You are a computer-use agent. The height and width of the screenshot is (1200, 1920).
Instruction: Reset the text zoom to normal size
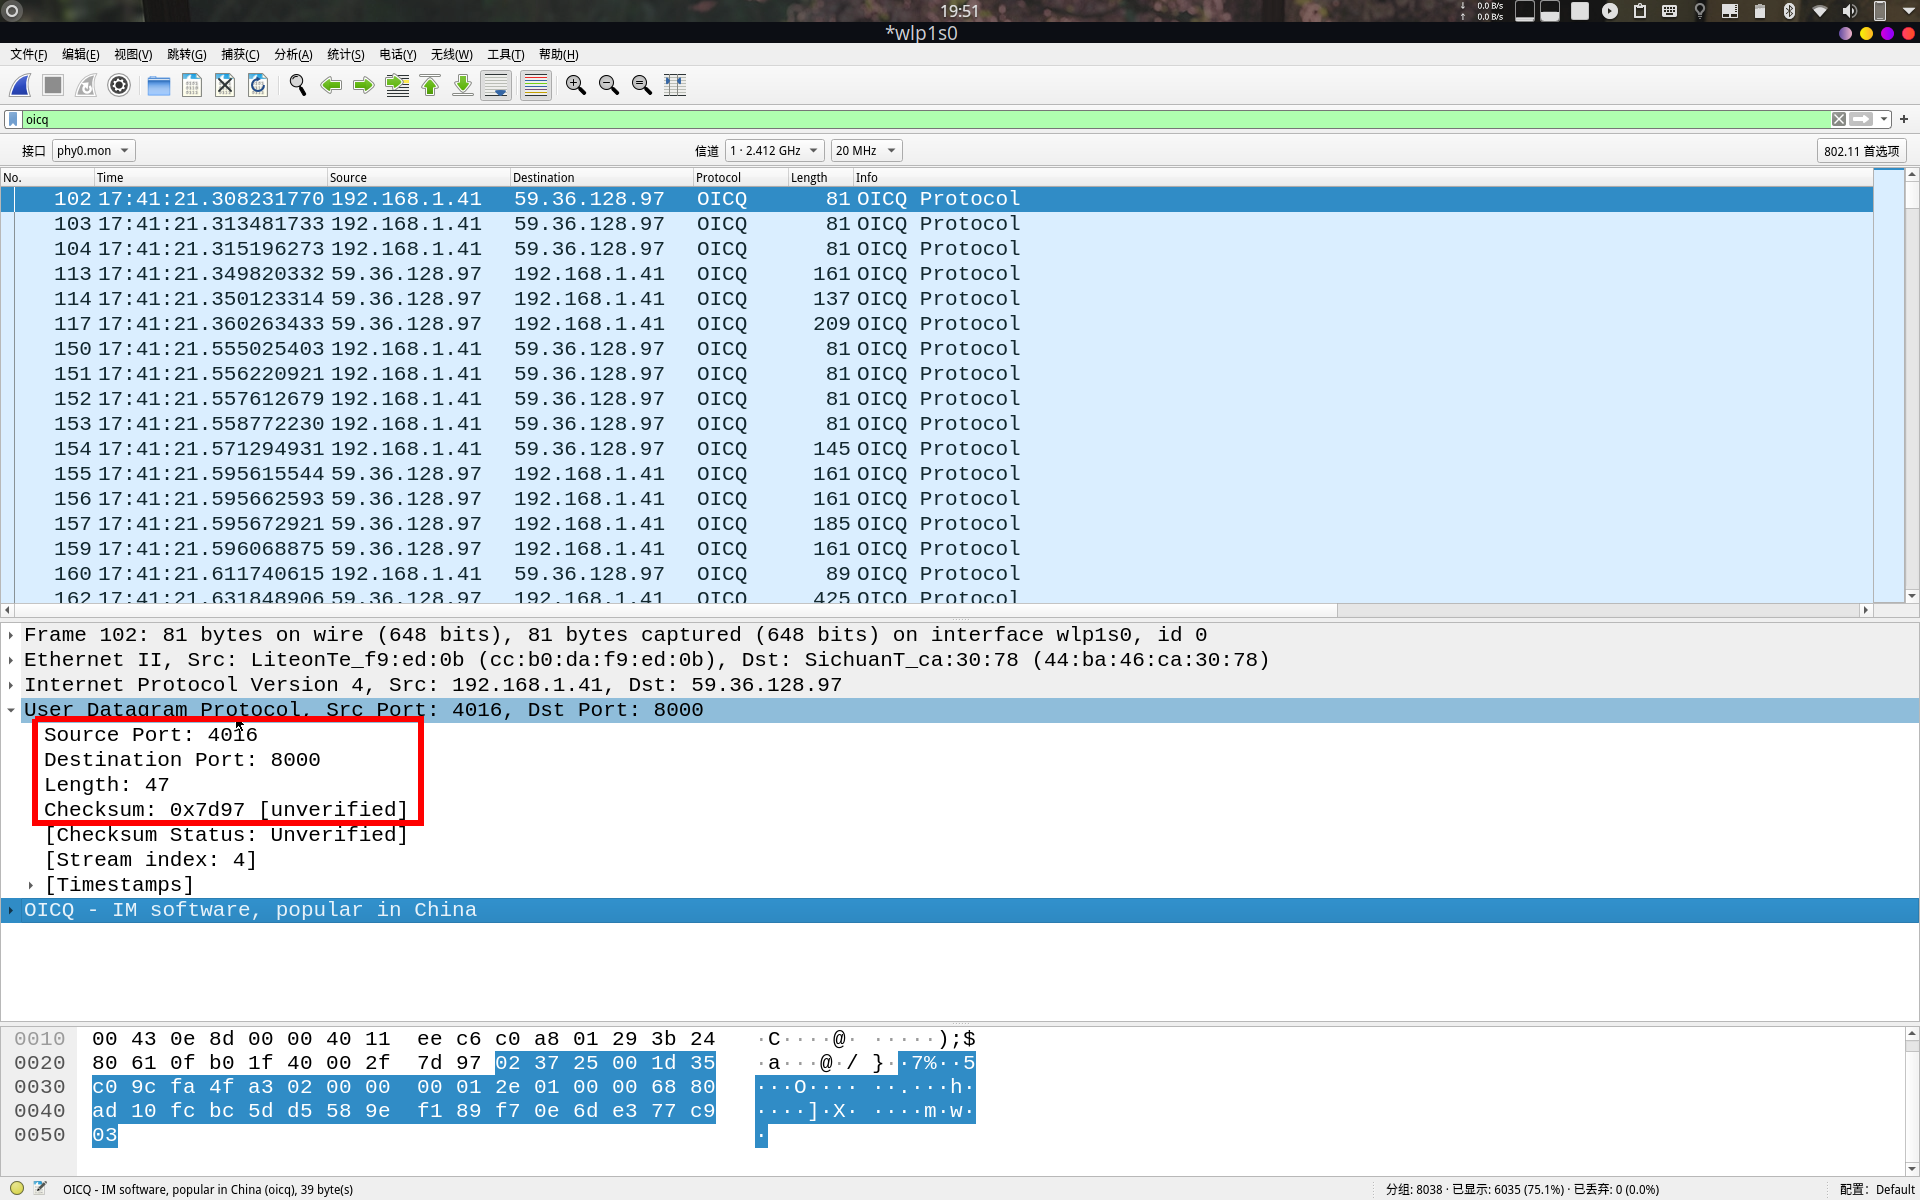642,86
